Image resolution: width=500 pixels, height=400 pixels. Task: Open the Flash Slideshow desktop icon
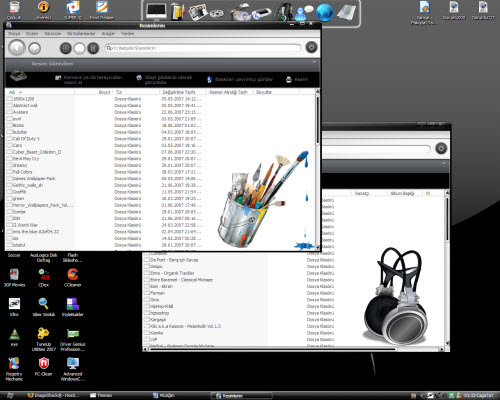(73, 257)
